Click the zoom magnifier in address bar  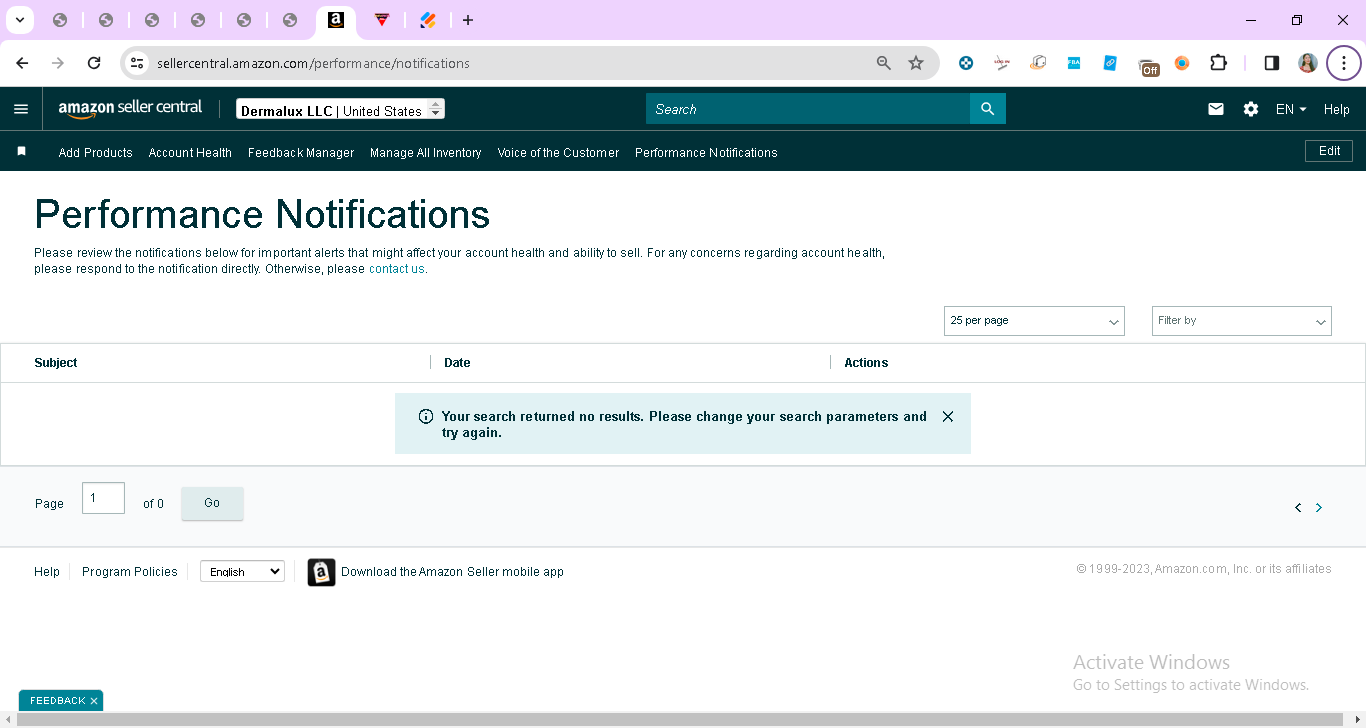point(884,63)
